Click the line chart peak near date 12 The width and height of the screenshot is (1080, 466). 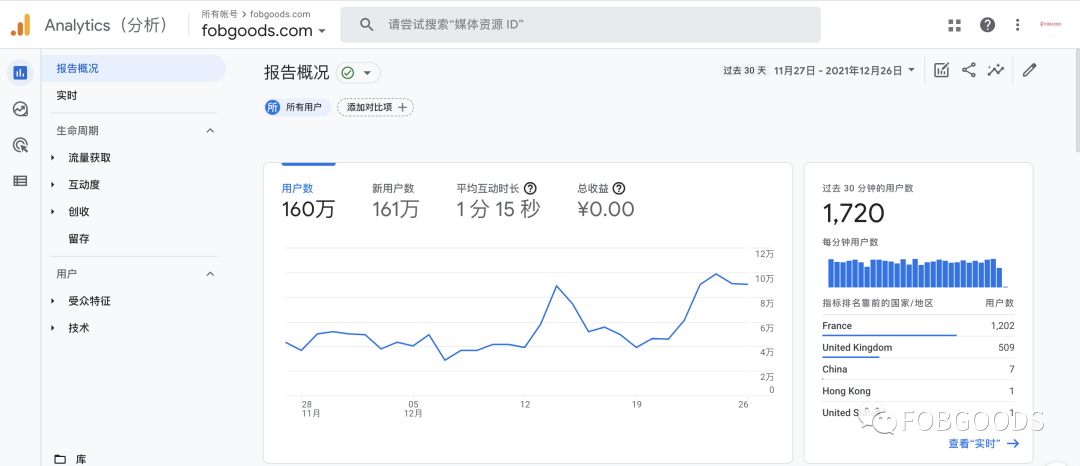(557, 286)
